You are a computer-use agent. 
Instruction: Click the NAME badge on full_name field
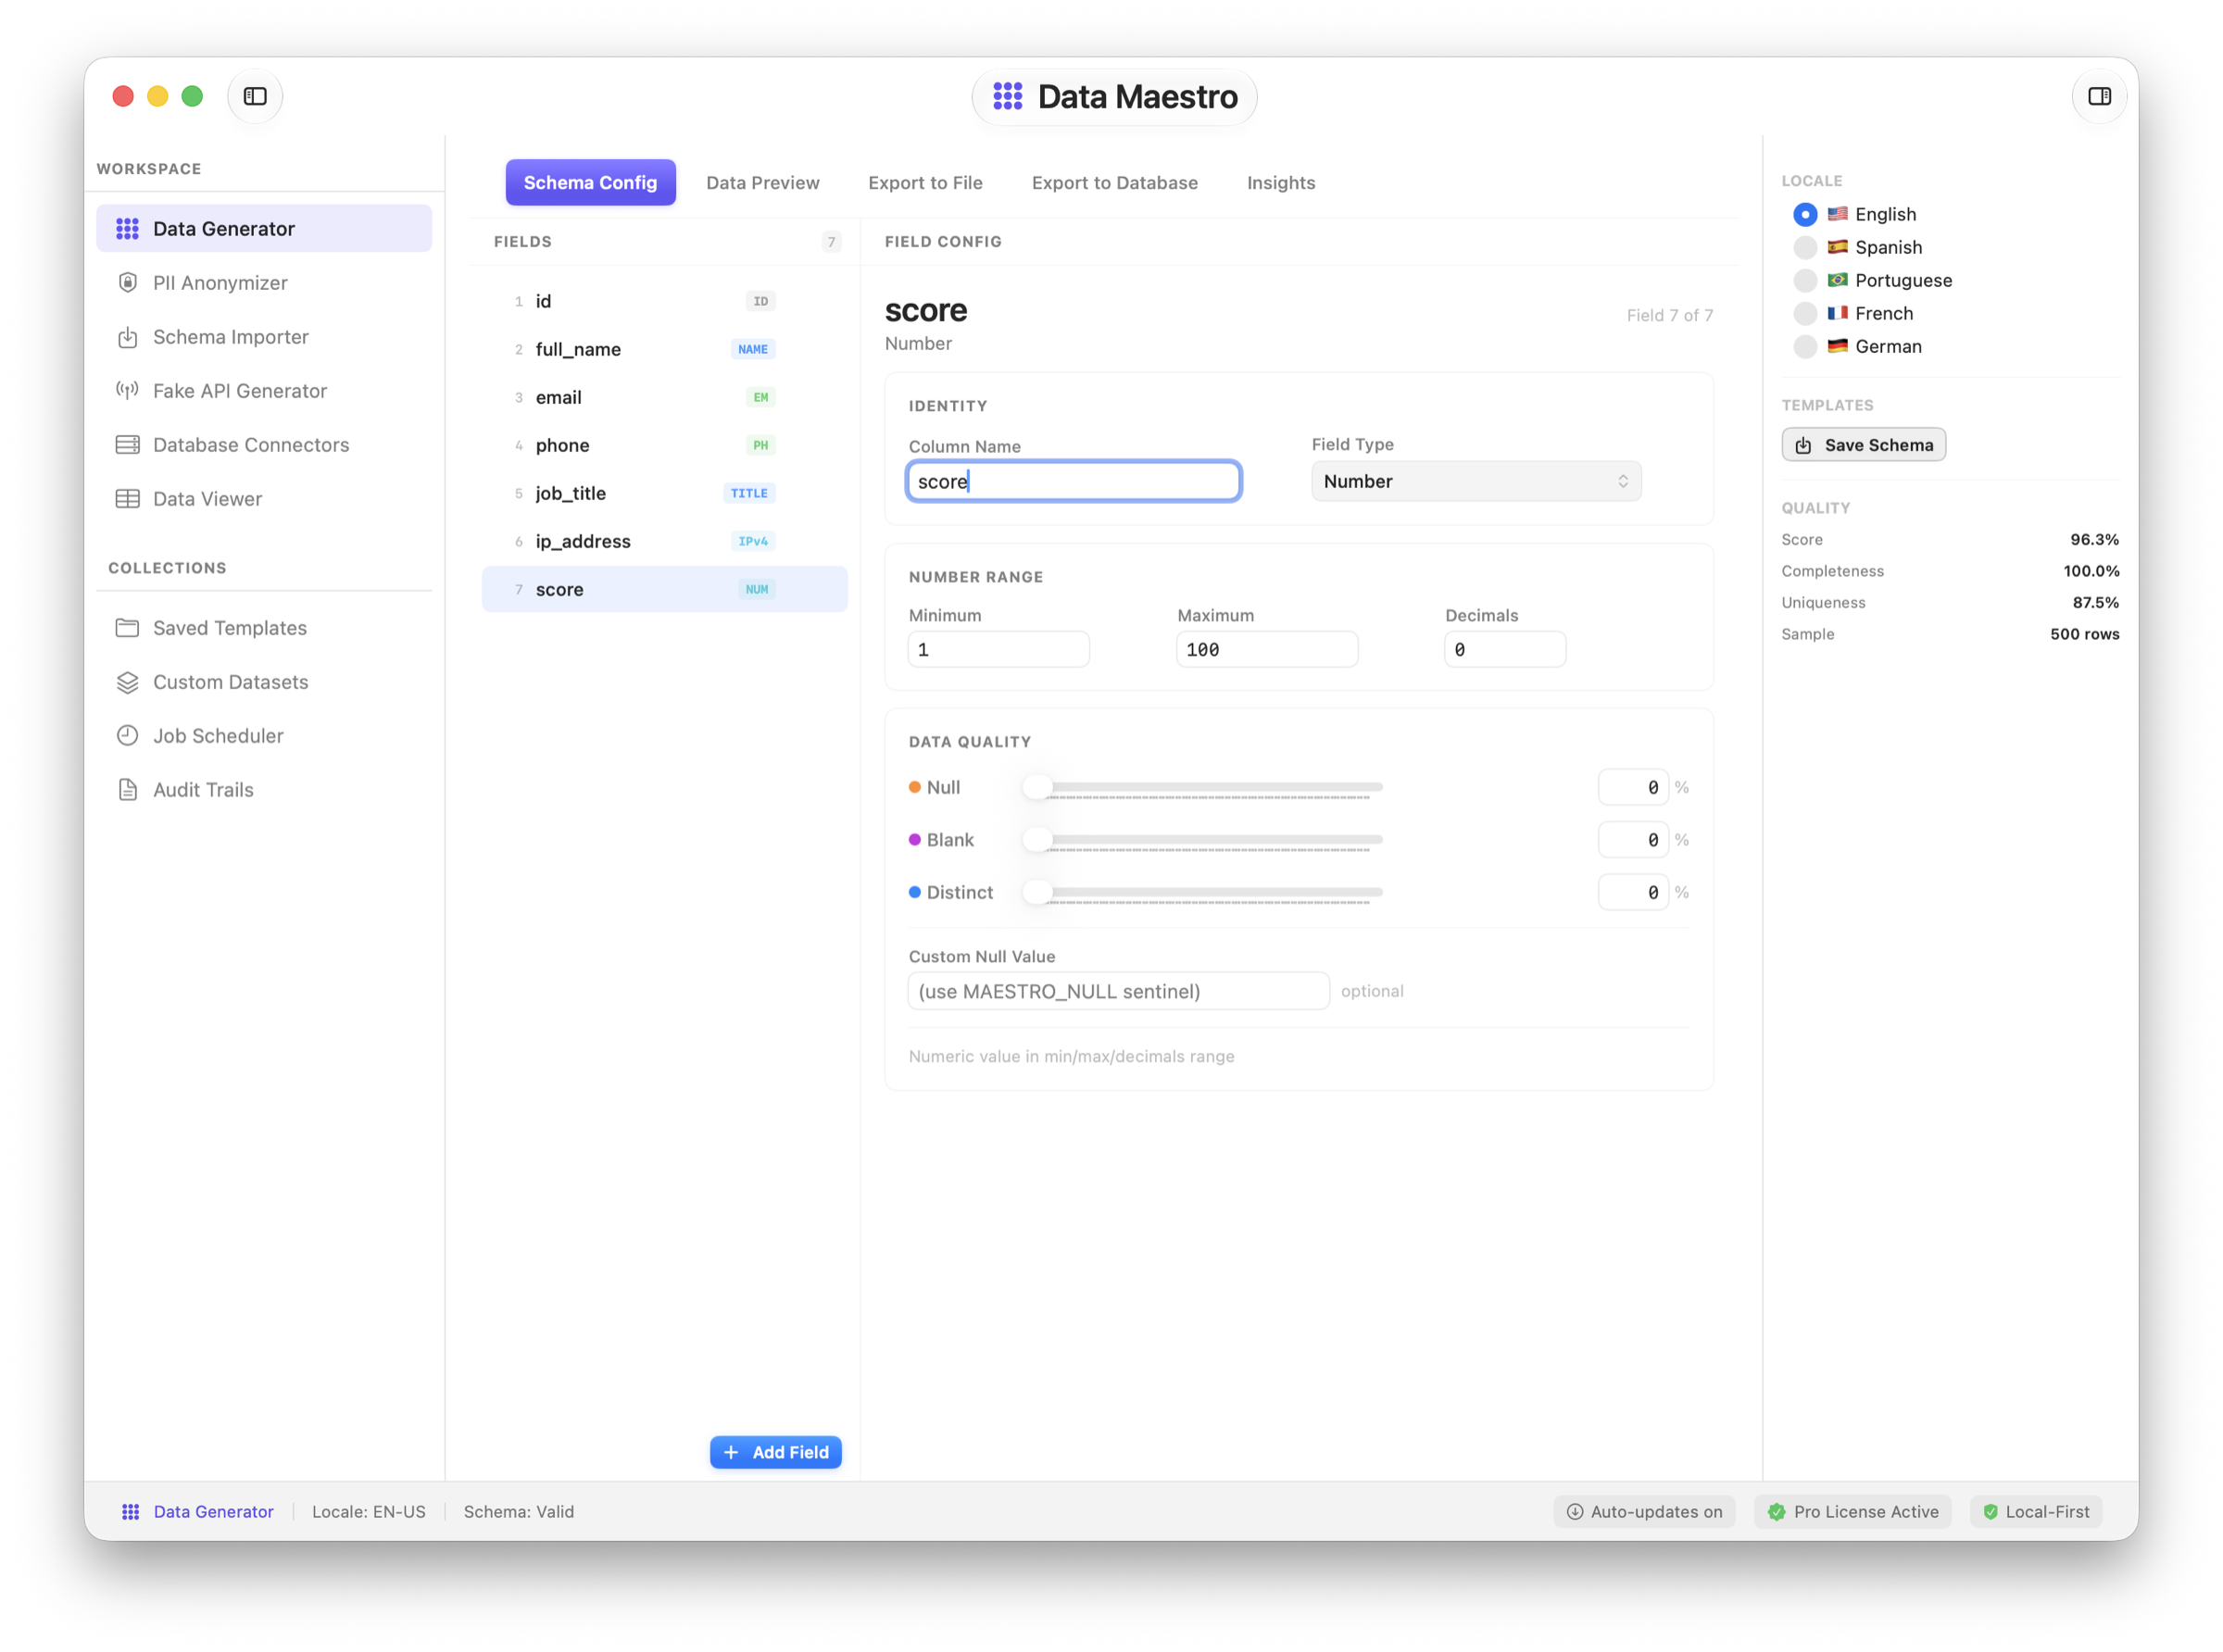point(752,349)
